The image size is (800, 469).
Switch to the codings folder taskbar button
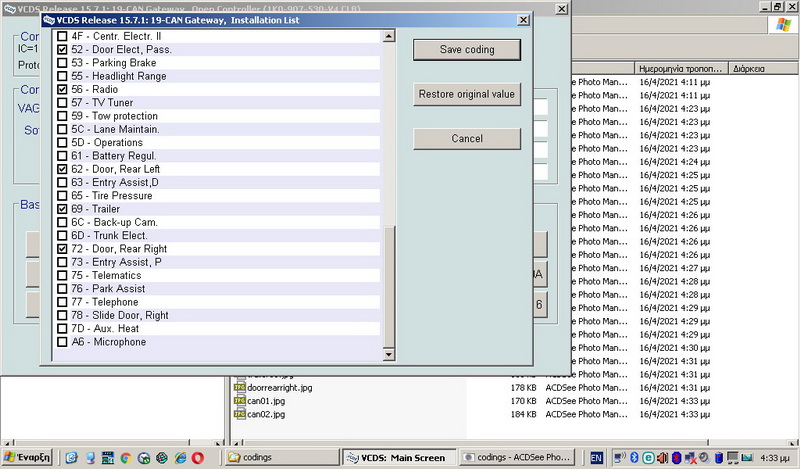click(282, 457)
